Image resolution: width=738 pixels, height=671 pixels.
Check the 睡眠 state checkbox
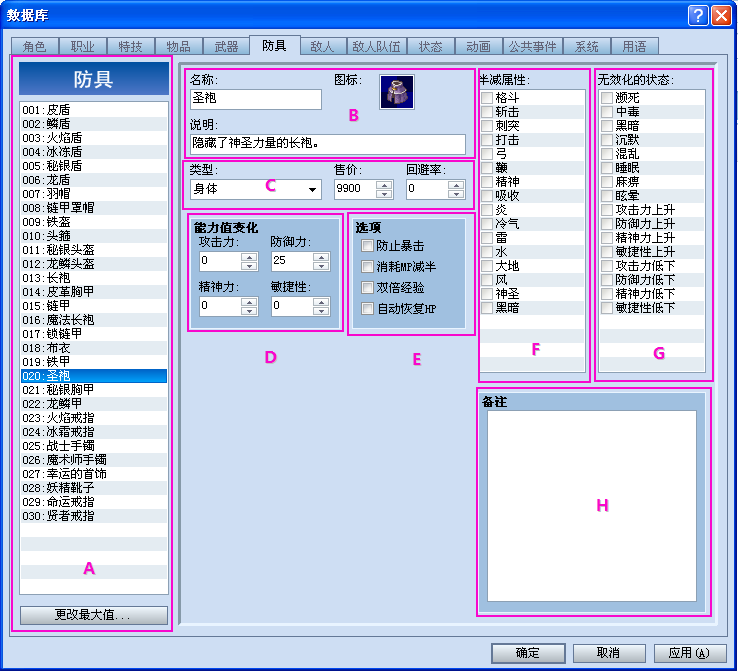pyautogui.click(x=607, y=168)
